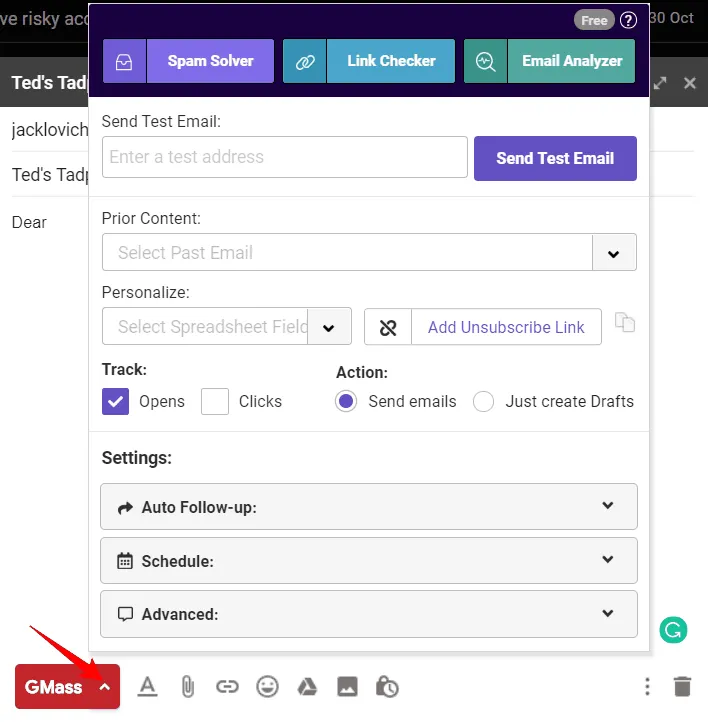Open the Email Analyzer tool

click(571, 61)
